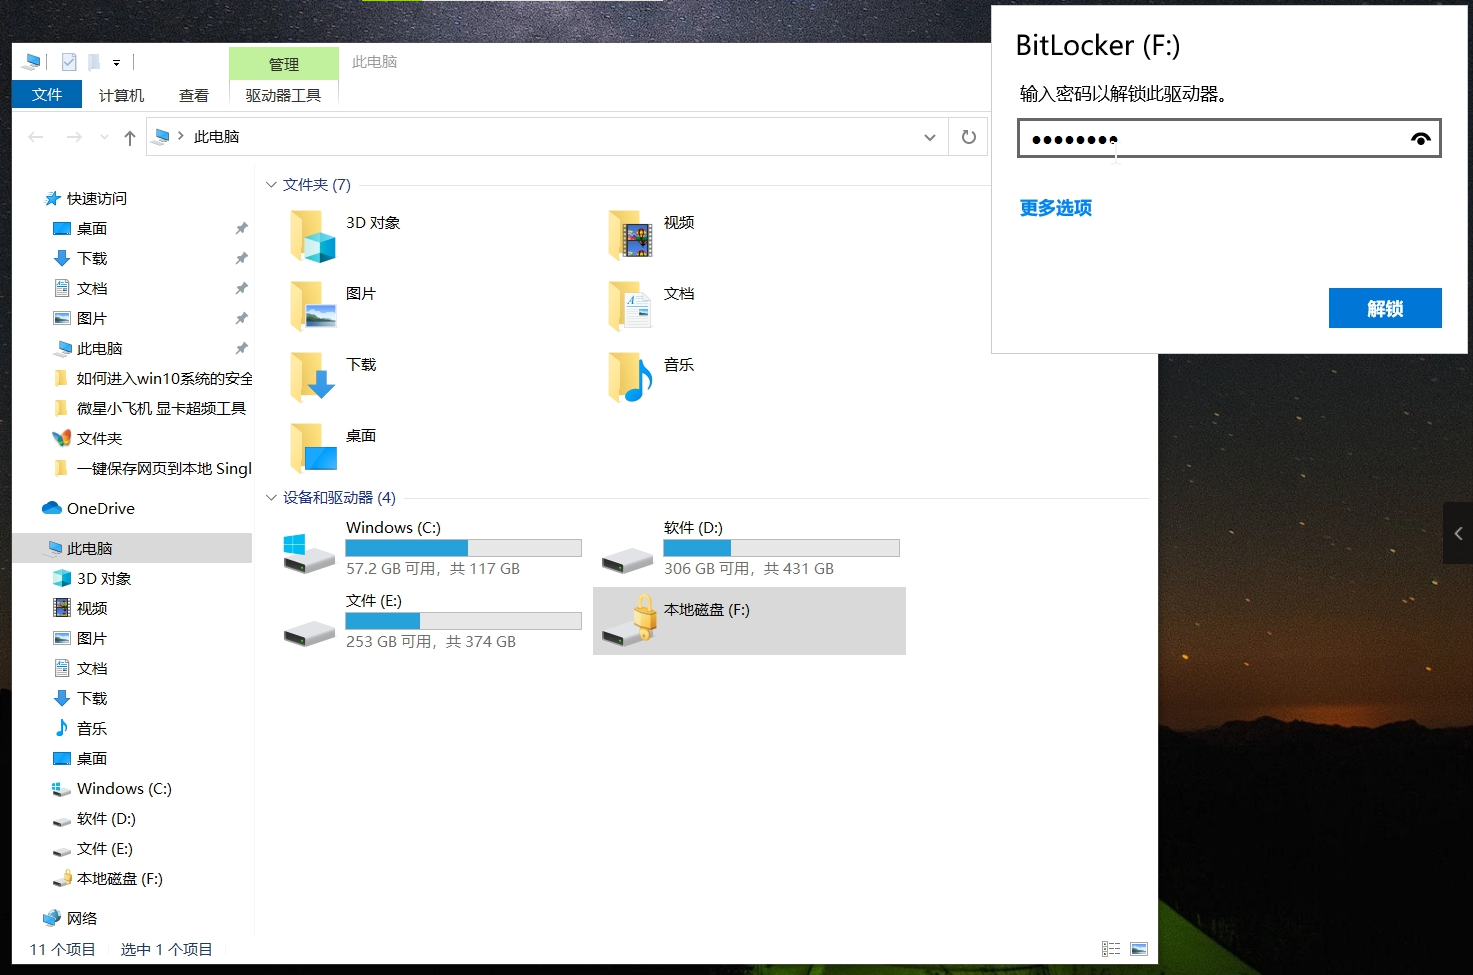Open the 计算机 ribbon tab

pos(121,95)
